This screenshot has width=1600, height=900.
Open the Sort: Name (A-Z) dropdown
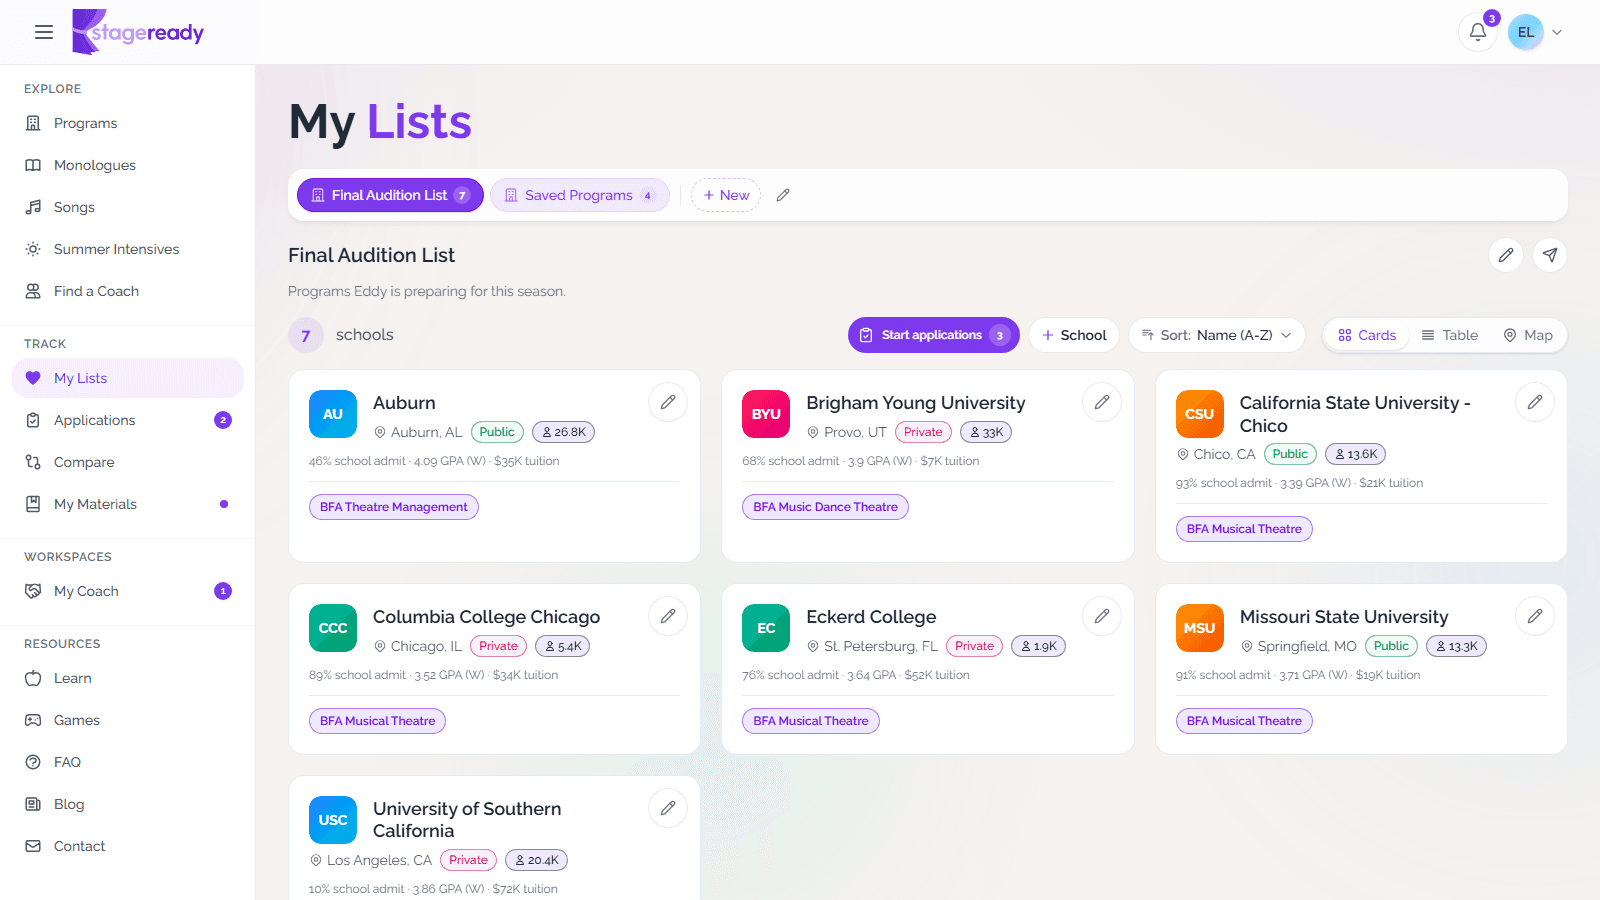(x=1217, y=335)
